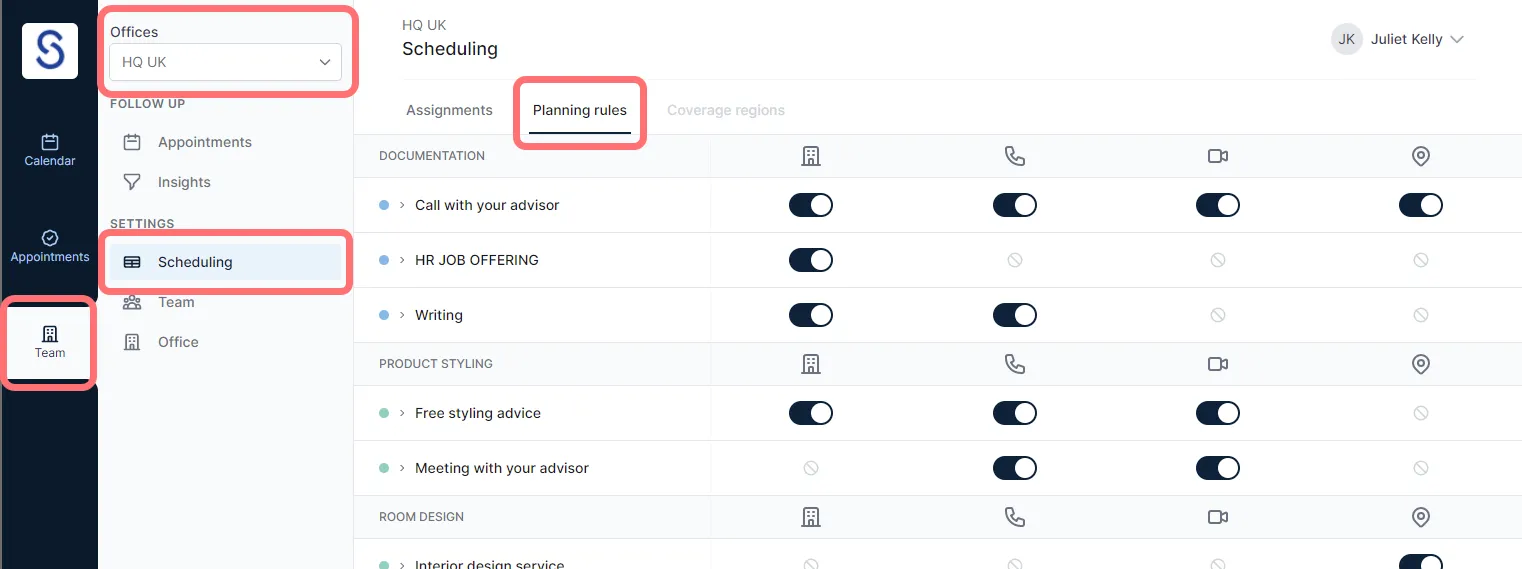Toggle on-location for Call with your advisor
This screenshot has width=1522, height=569.
(x=1421, y=205)
